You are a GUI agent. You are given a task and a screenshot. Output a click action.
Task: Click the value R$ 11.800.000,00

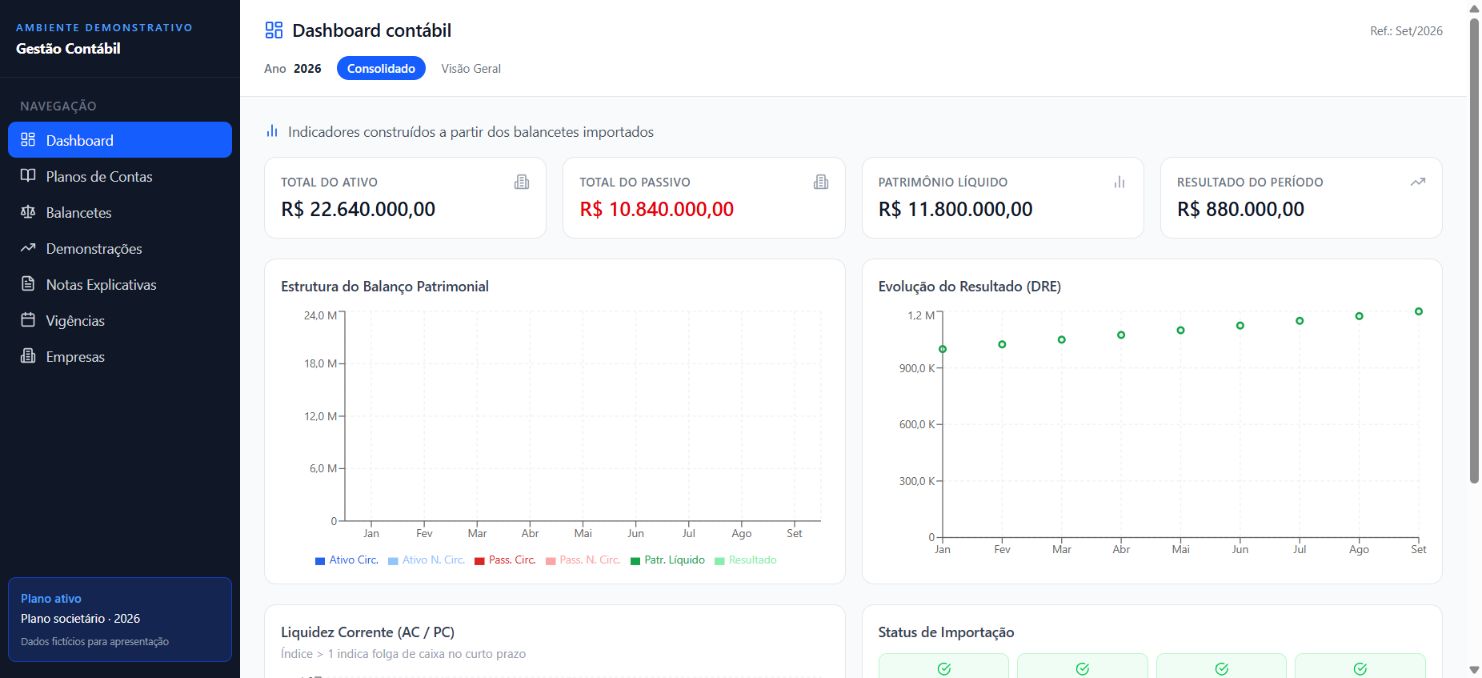955,209
